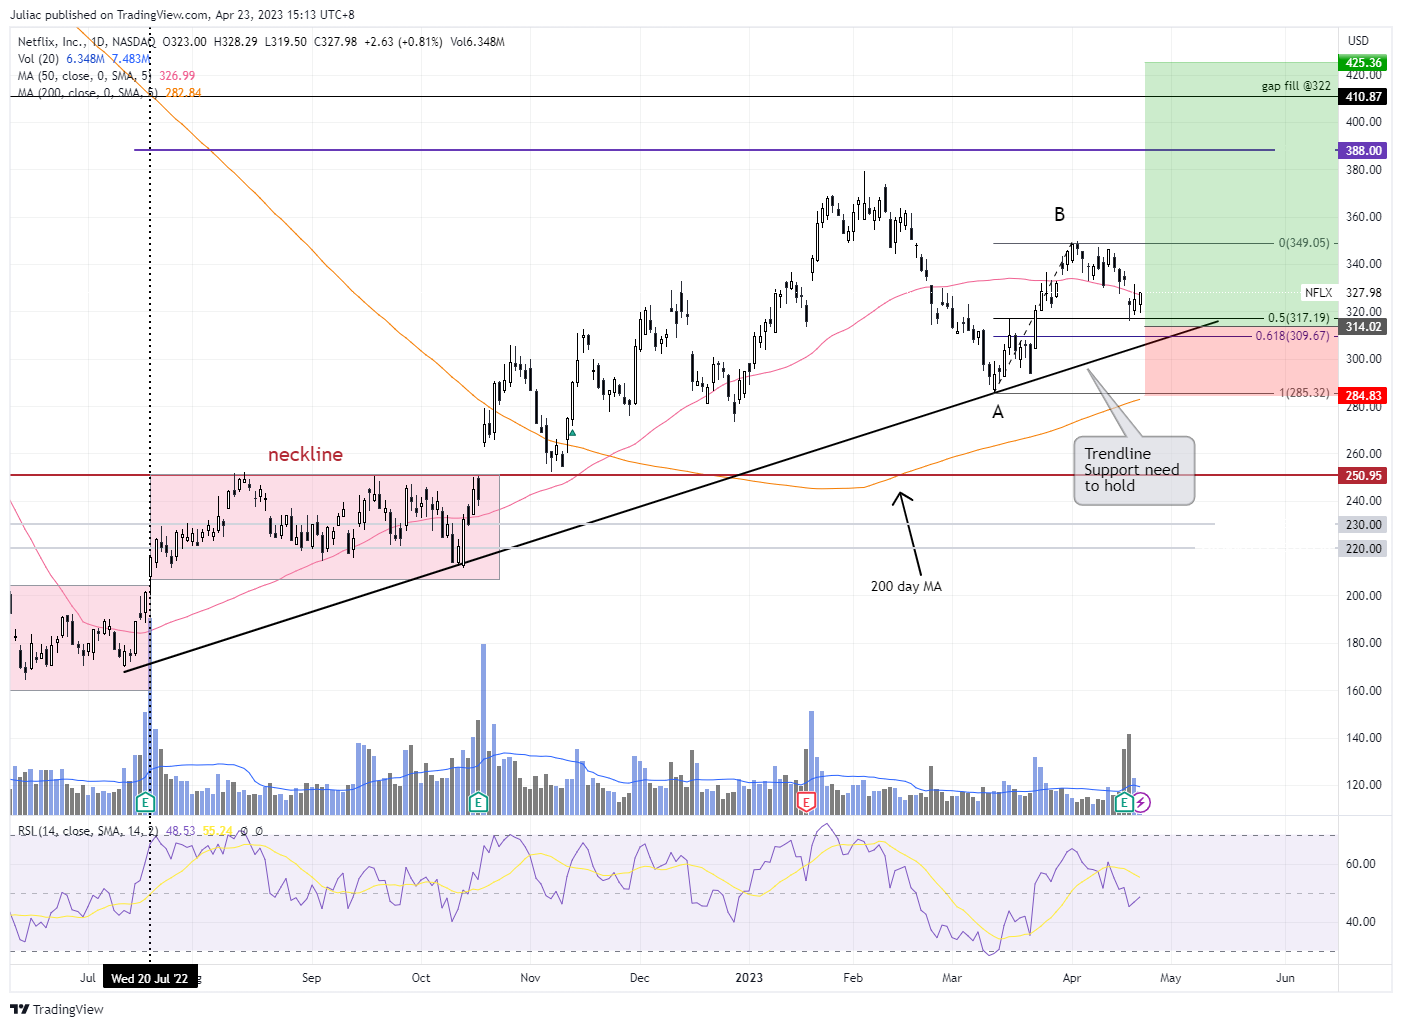Select the 220.00 gray price label
This screenshot has width=1402, height=1027.
click(x=1363, y=548)
